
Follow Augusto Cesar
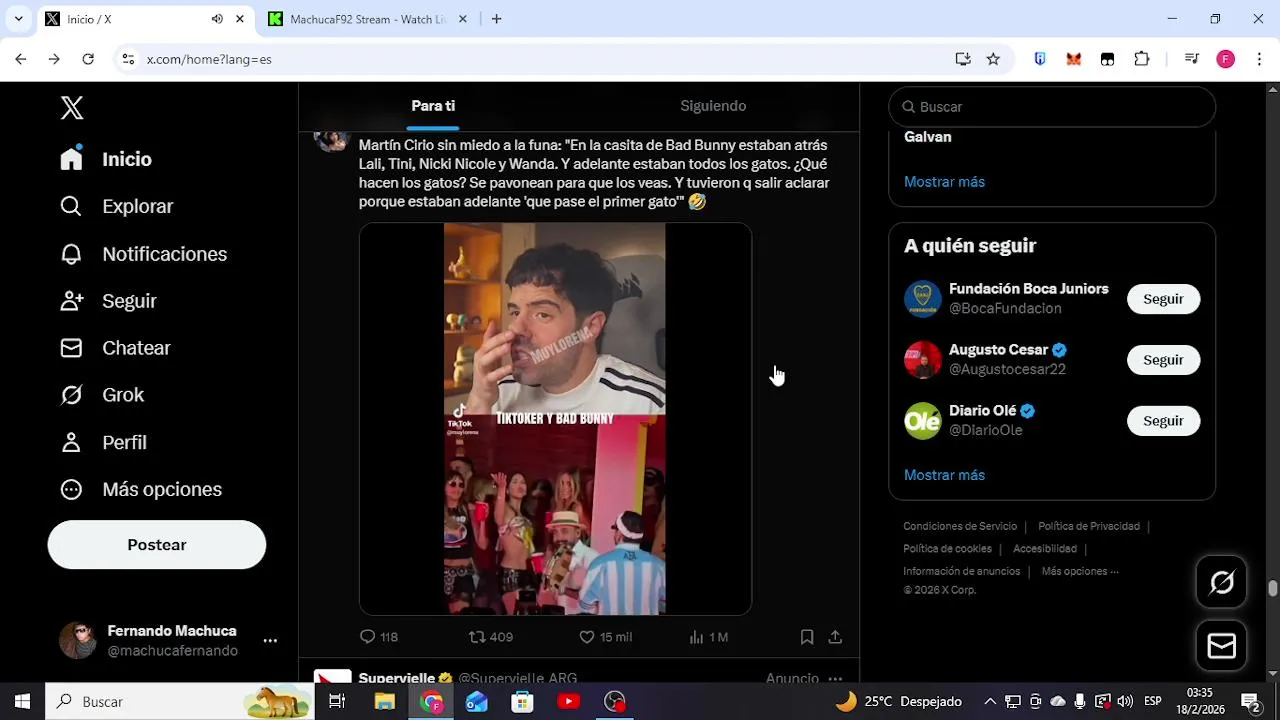pyautogui.click(x=1163, y=360)
